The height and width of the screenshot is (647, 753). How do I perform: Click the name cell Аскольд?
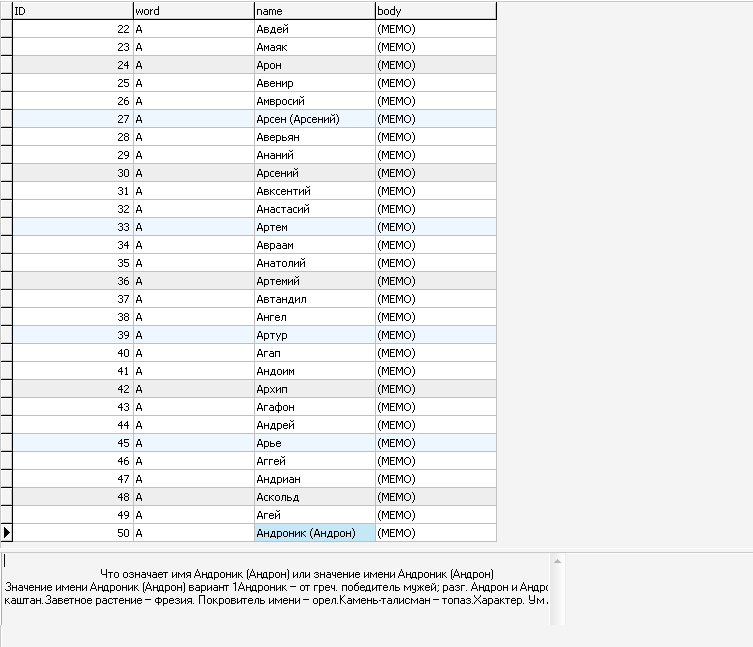point(314,497)
